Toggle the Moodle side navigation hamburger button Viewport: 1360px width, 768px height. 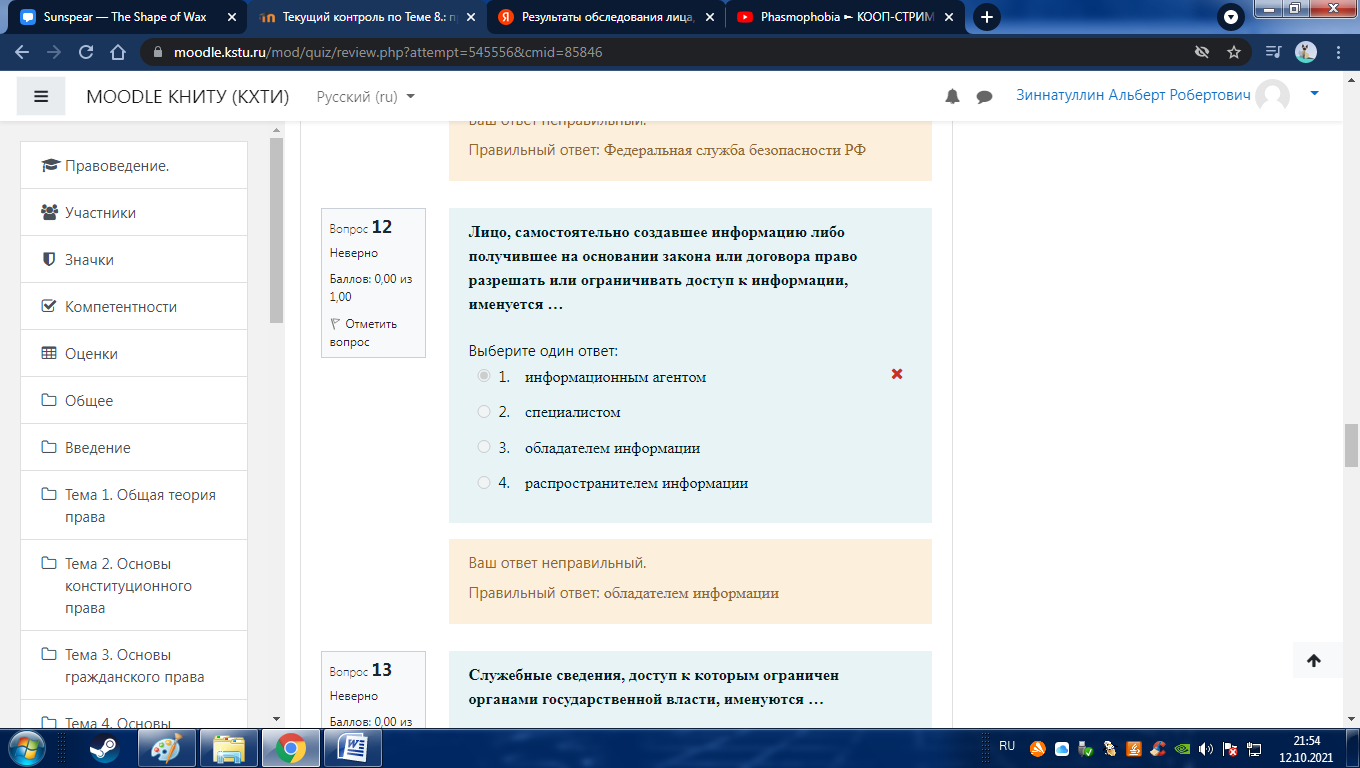coord(41,96)
